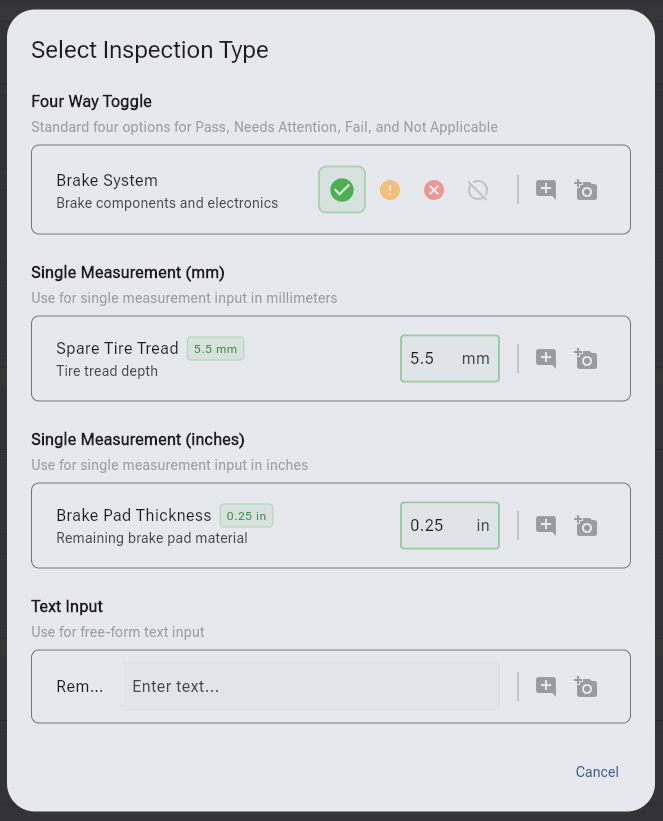This screenshot has width=663, height=821.
Task: Set Brake System to Not Applicable
Action: (478, 189)
